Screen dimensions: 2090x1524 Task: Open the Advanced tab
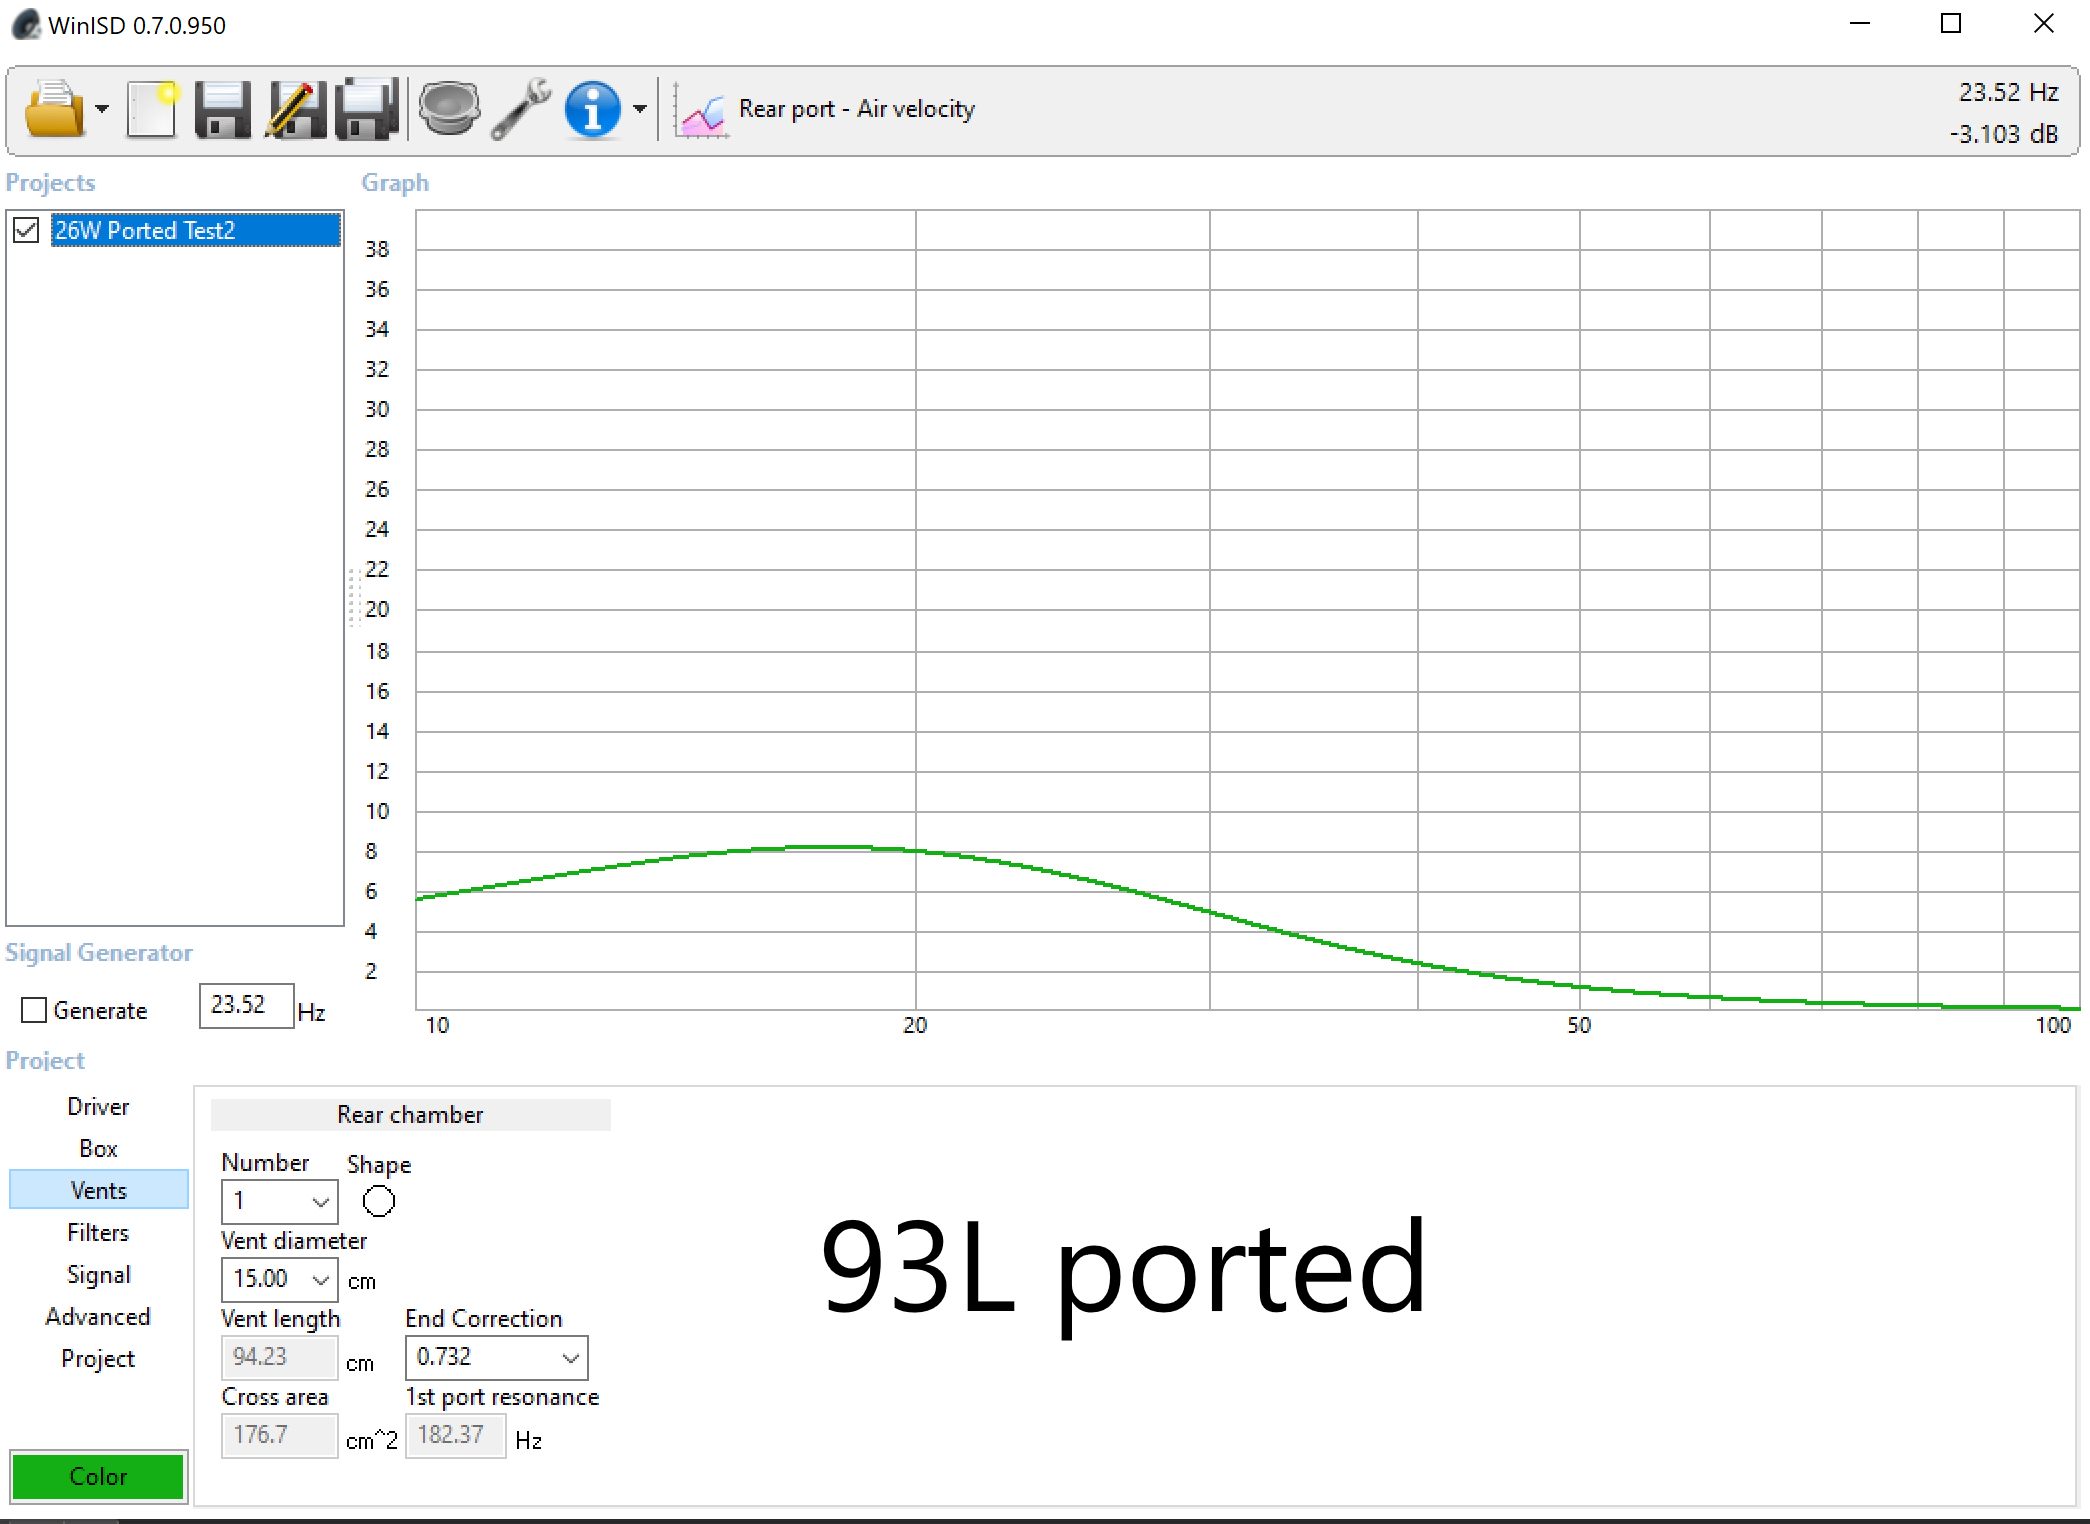click(98, 1316)
